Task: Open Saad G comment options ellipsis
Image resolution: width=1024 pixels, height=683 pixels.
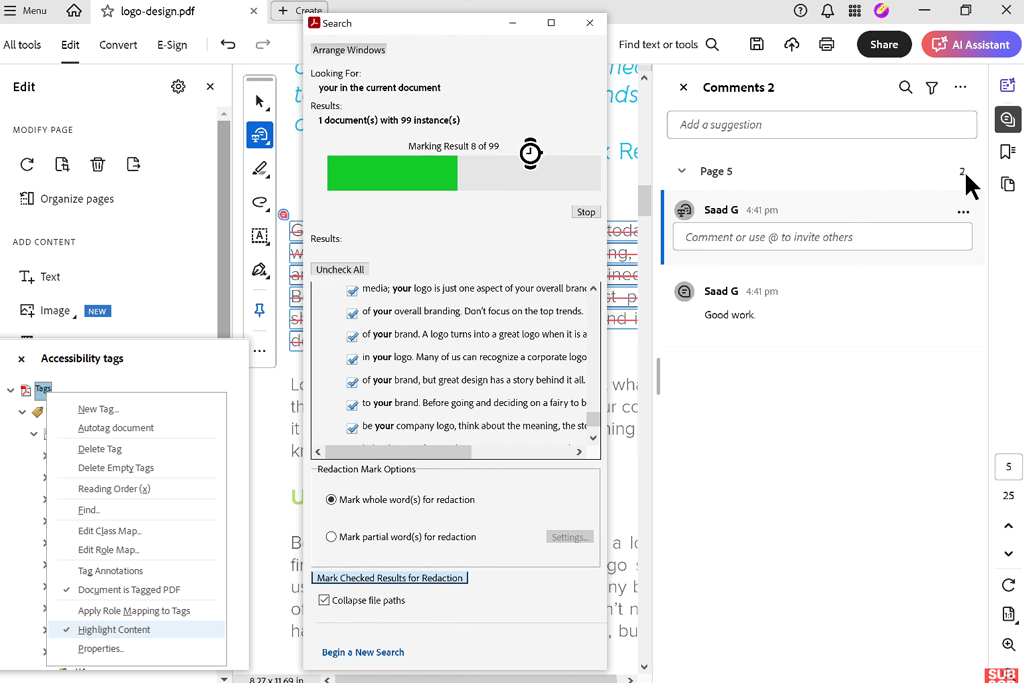Action: [x=963, y=212]
